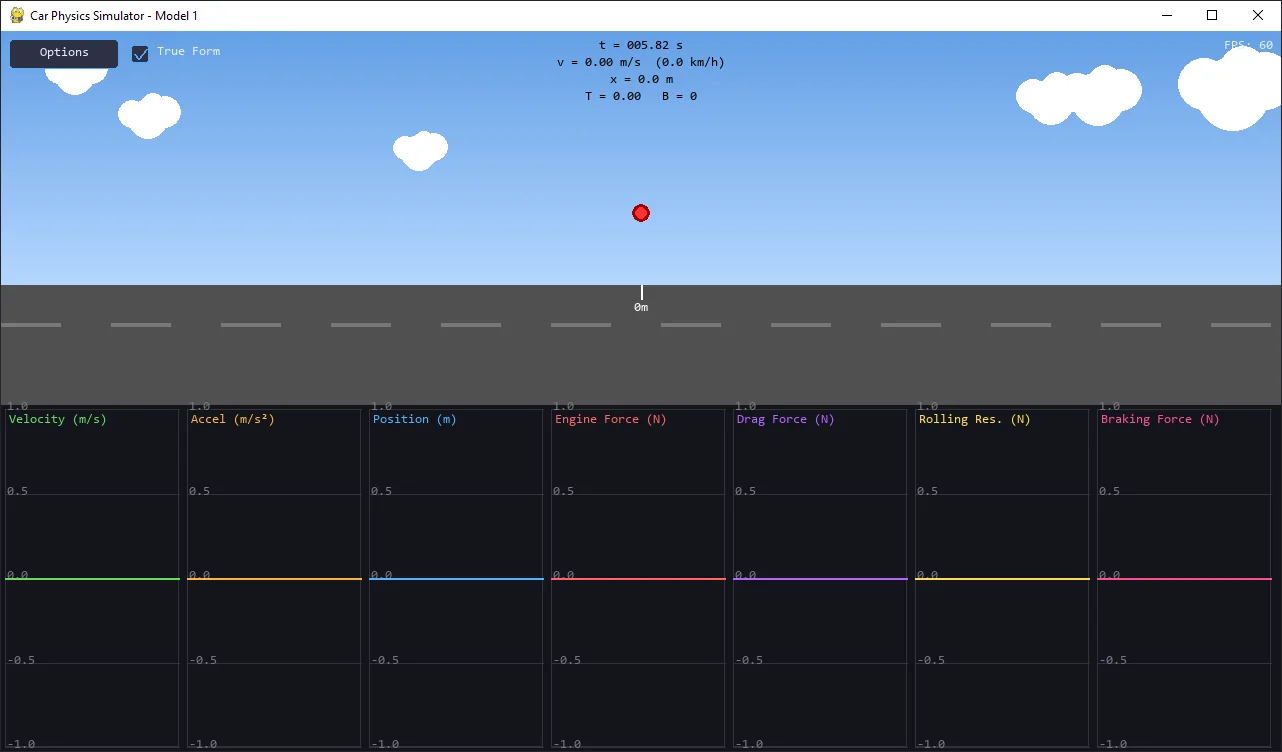Screen dimensions: 1282x752
Task: Click the throttle and brake readout
Action: 640,96
